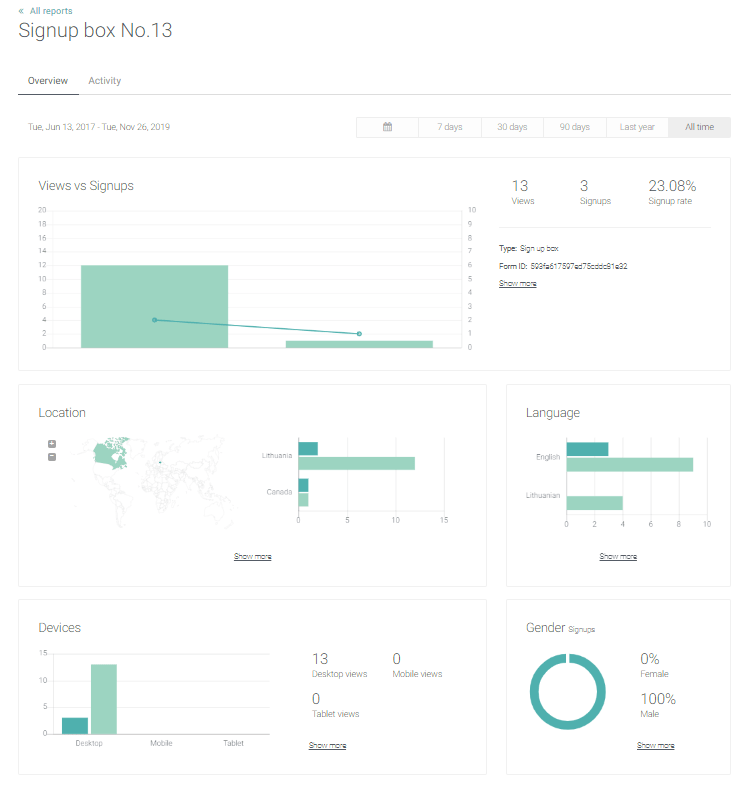The height and width of the screenshot is (786, 749).
Task: Show more in Gender panel
Action: (x=655, y=745)
